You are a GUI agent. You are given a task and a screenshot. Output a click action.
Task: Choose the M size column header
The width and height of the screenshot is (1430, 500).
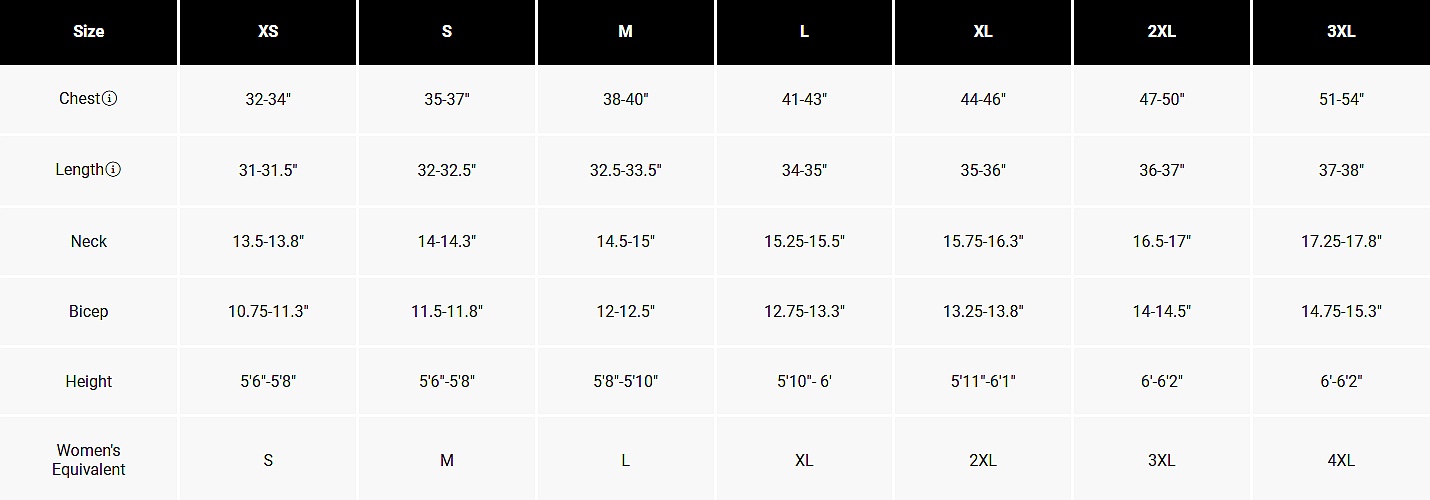pyautogui.click(x=625, y=32)
